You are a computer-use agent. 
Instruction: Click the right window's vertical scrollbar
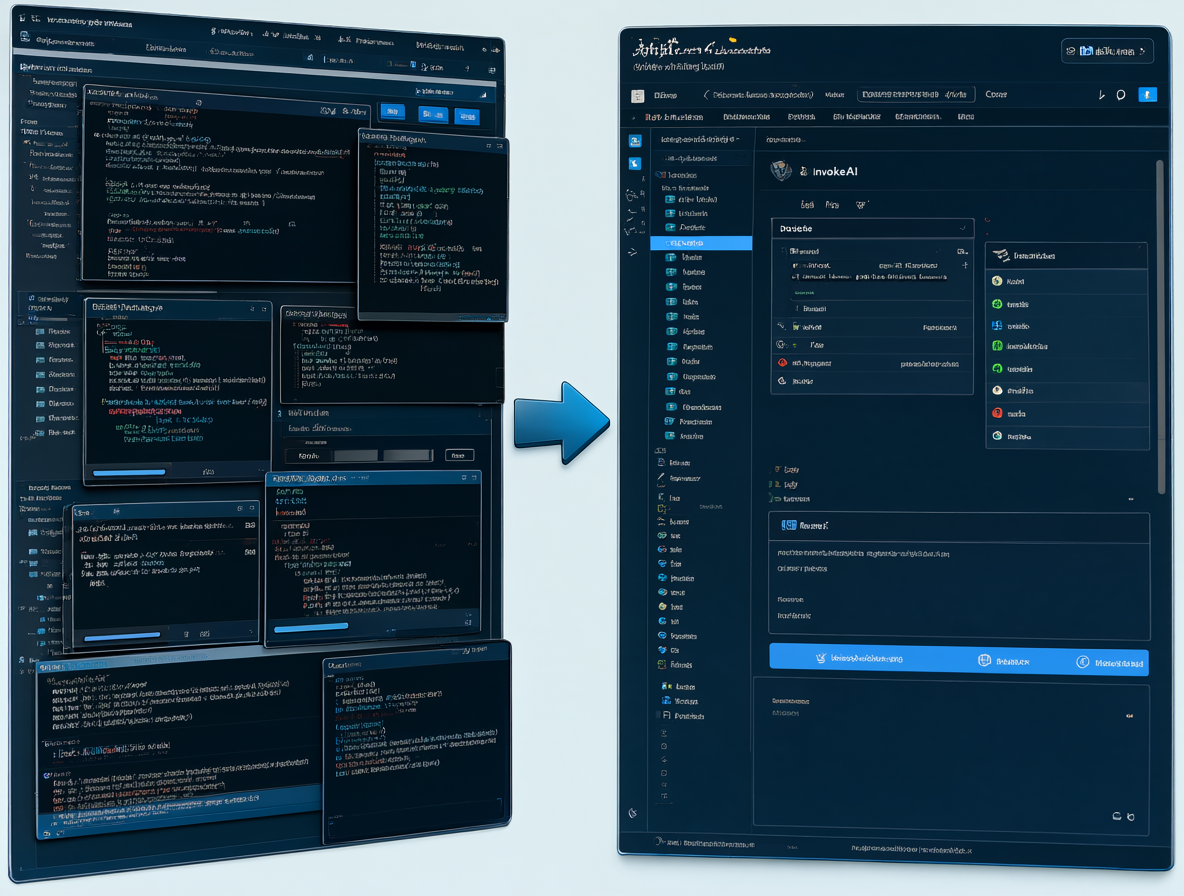(x=1161, y=326)
